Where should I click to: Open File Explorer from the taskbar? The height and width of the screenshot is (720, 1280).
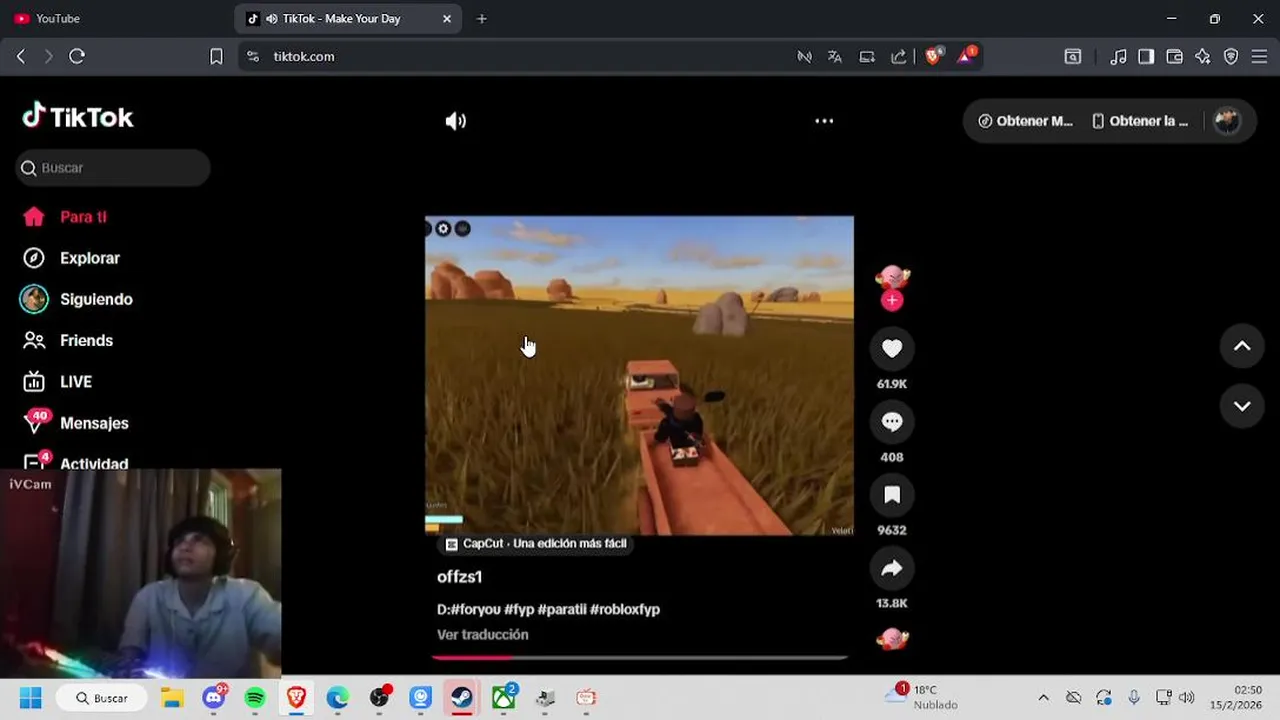(x=173, y=698)
